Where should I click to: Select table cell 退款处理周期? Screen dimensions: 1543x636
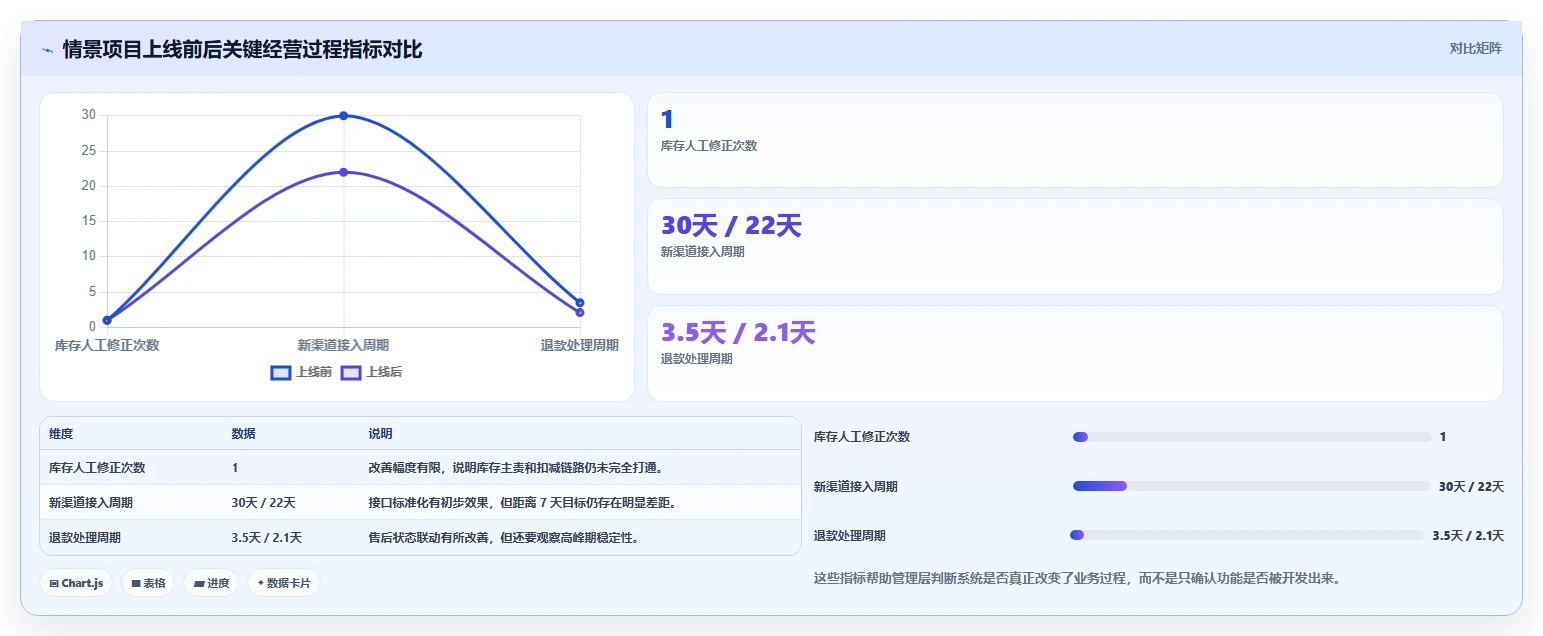pos(85,537)
